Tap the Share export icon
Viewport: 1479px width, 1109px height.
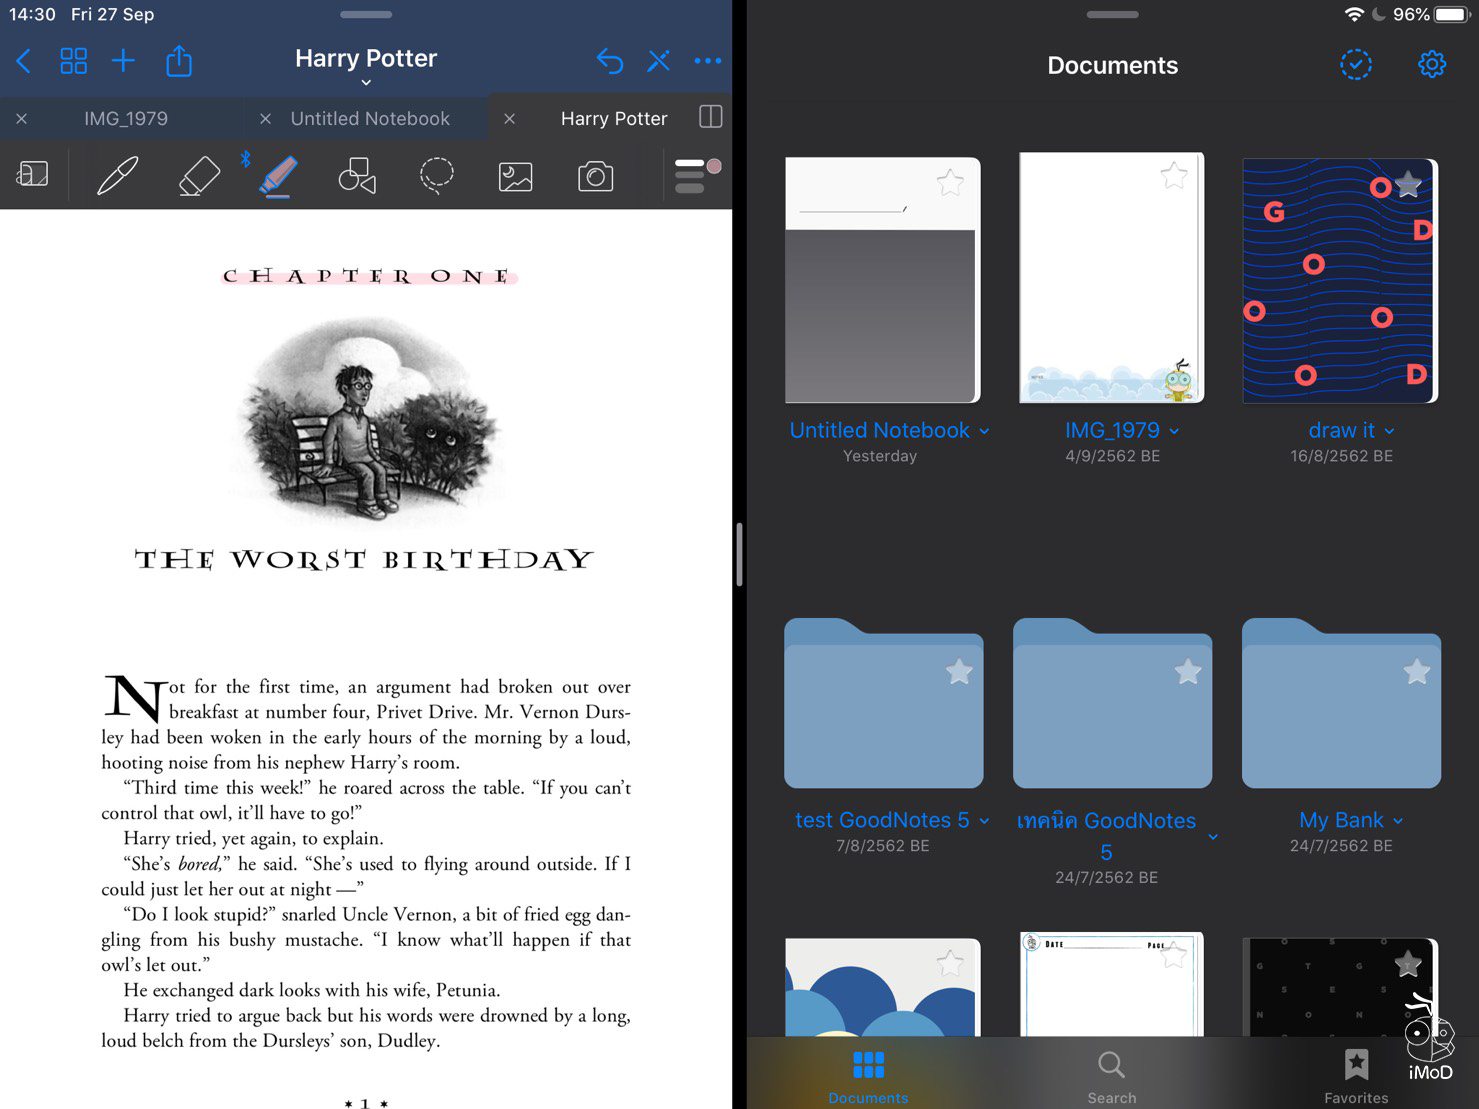[x=179, y=61]
